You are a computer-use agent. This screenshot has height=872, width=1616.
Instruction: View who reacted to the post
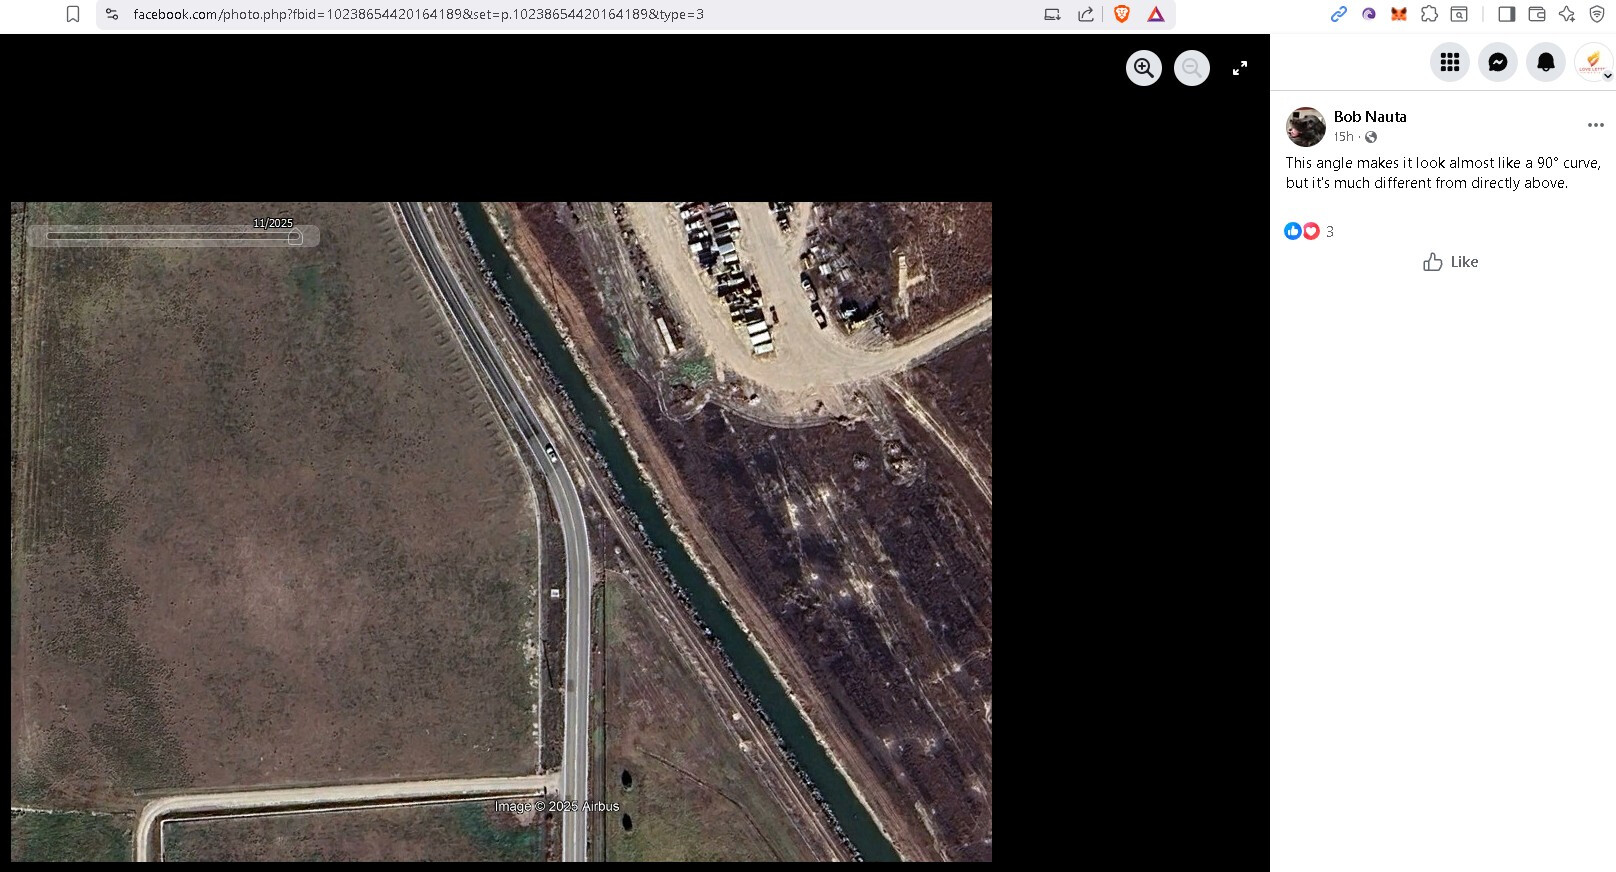click(1308, 231)
